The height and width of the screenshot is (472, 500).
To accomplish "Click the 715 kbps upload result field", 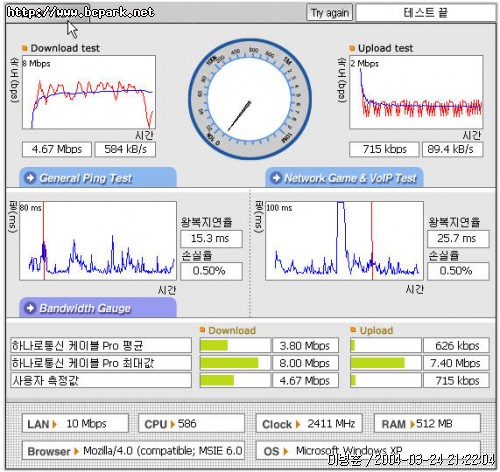I will pyautogui.click(x=384, y=149).
